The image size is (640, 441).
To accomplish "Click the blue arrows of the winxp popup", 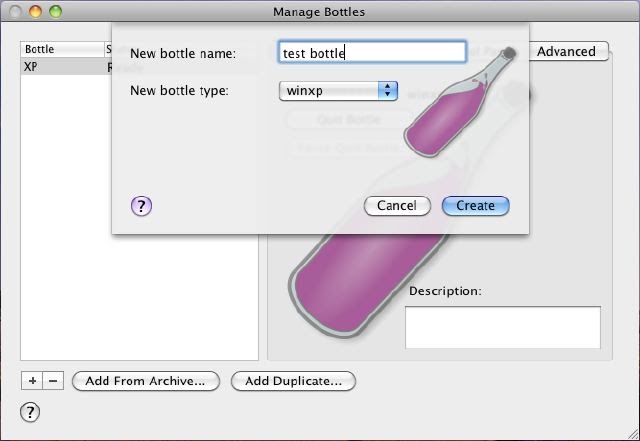I will pyautogui.click(x=388, y=91).
